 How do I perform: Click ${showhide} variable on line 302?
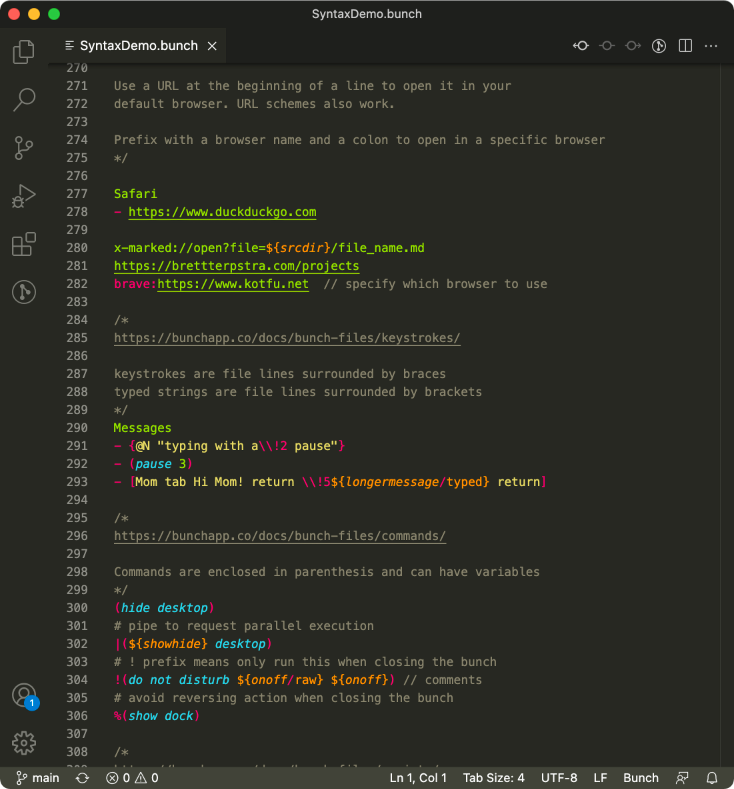168,644
